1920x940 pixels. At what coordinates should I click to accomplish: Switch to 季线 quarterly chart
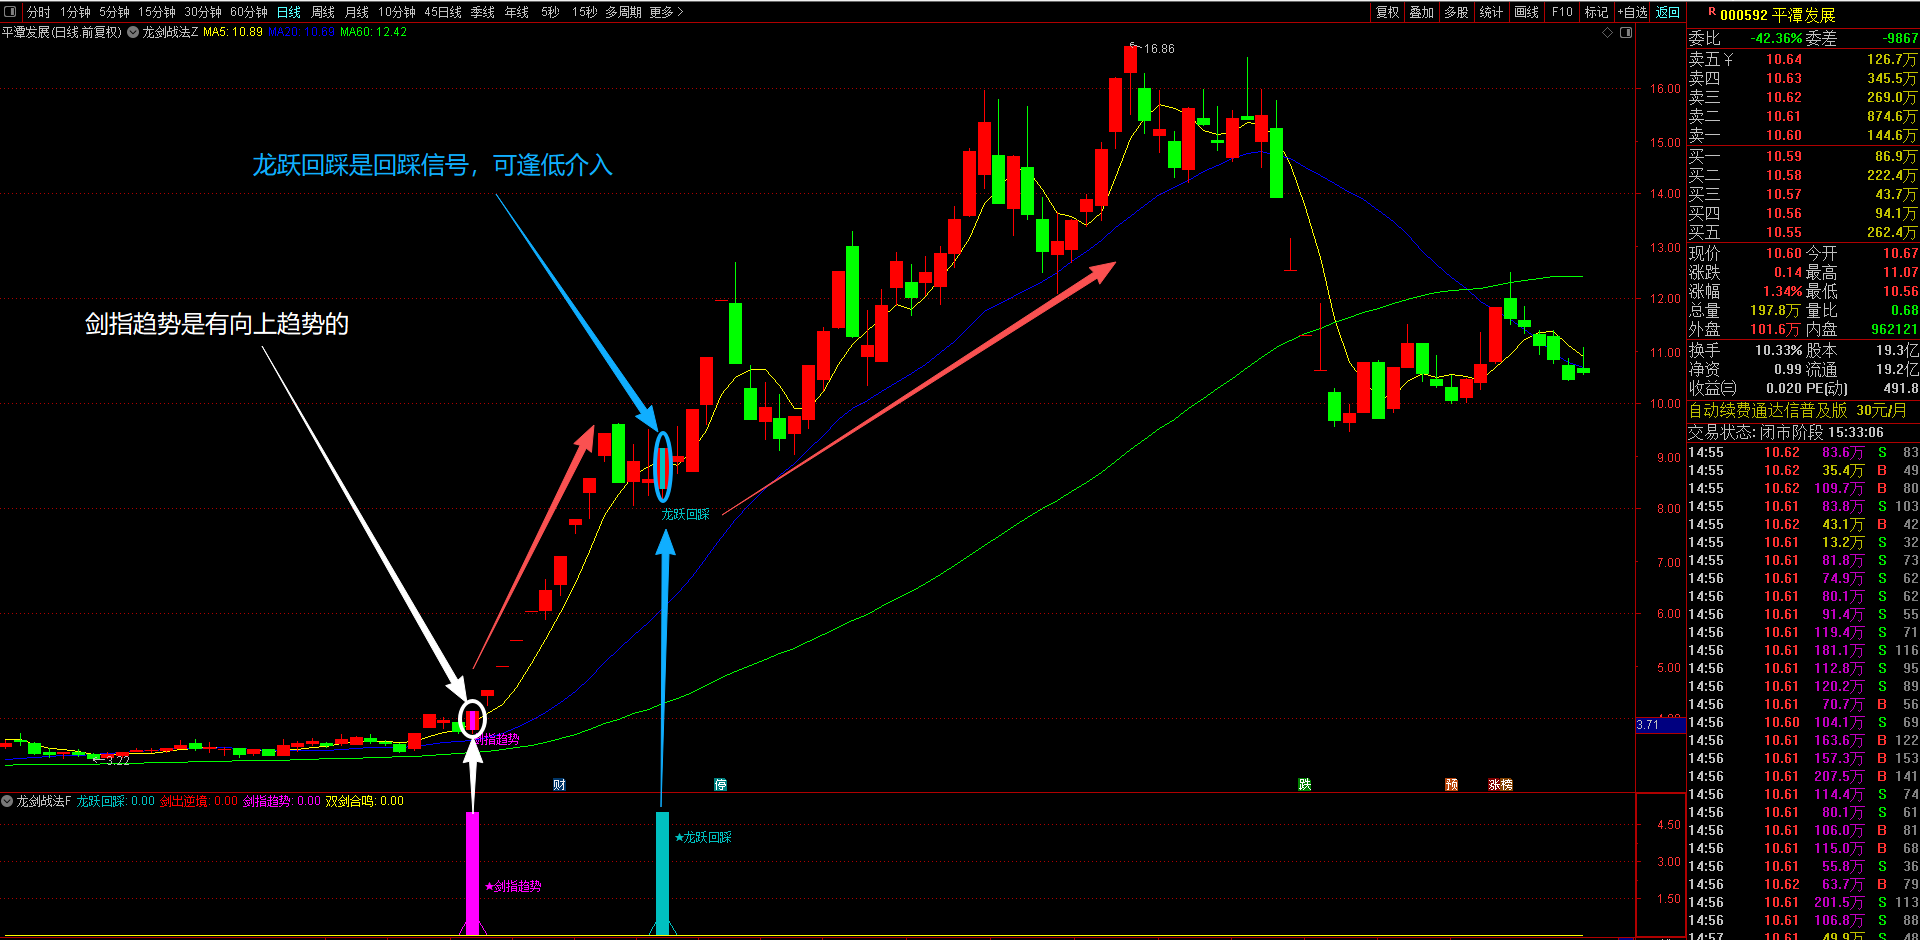[x=483, y=12]
